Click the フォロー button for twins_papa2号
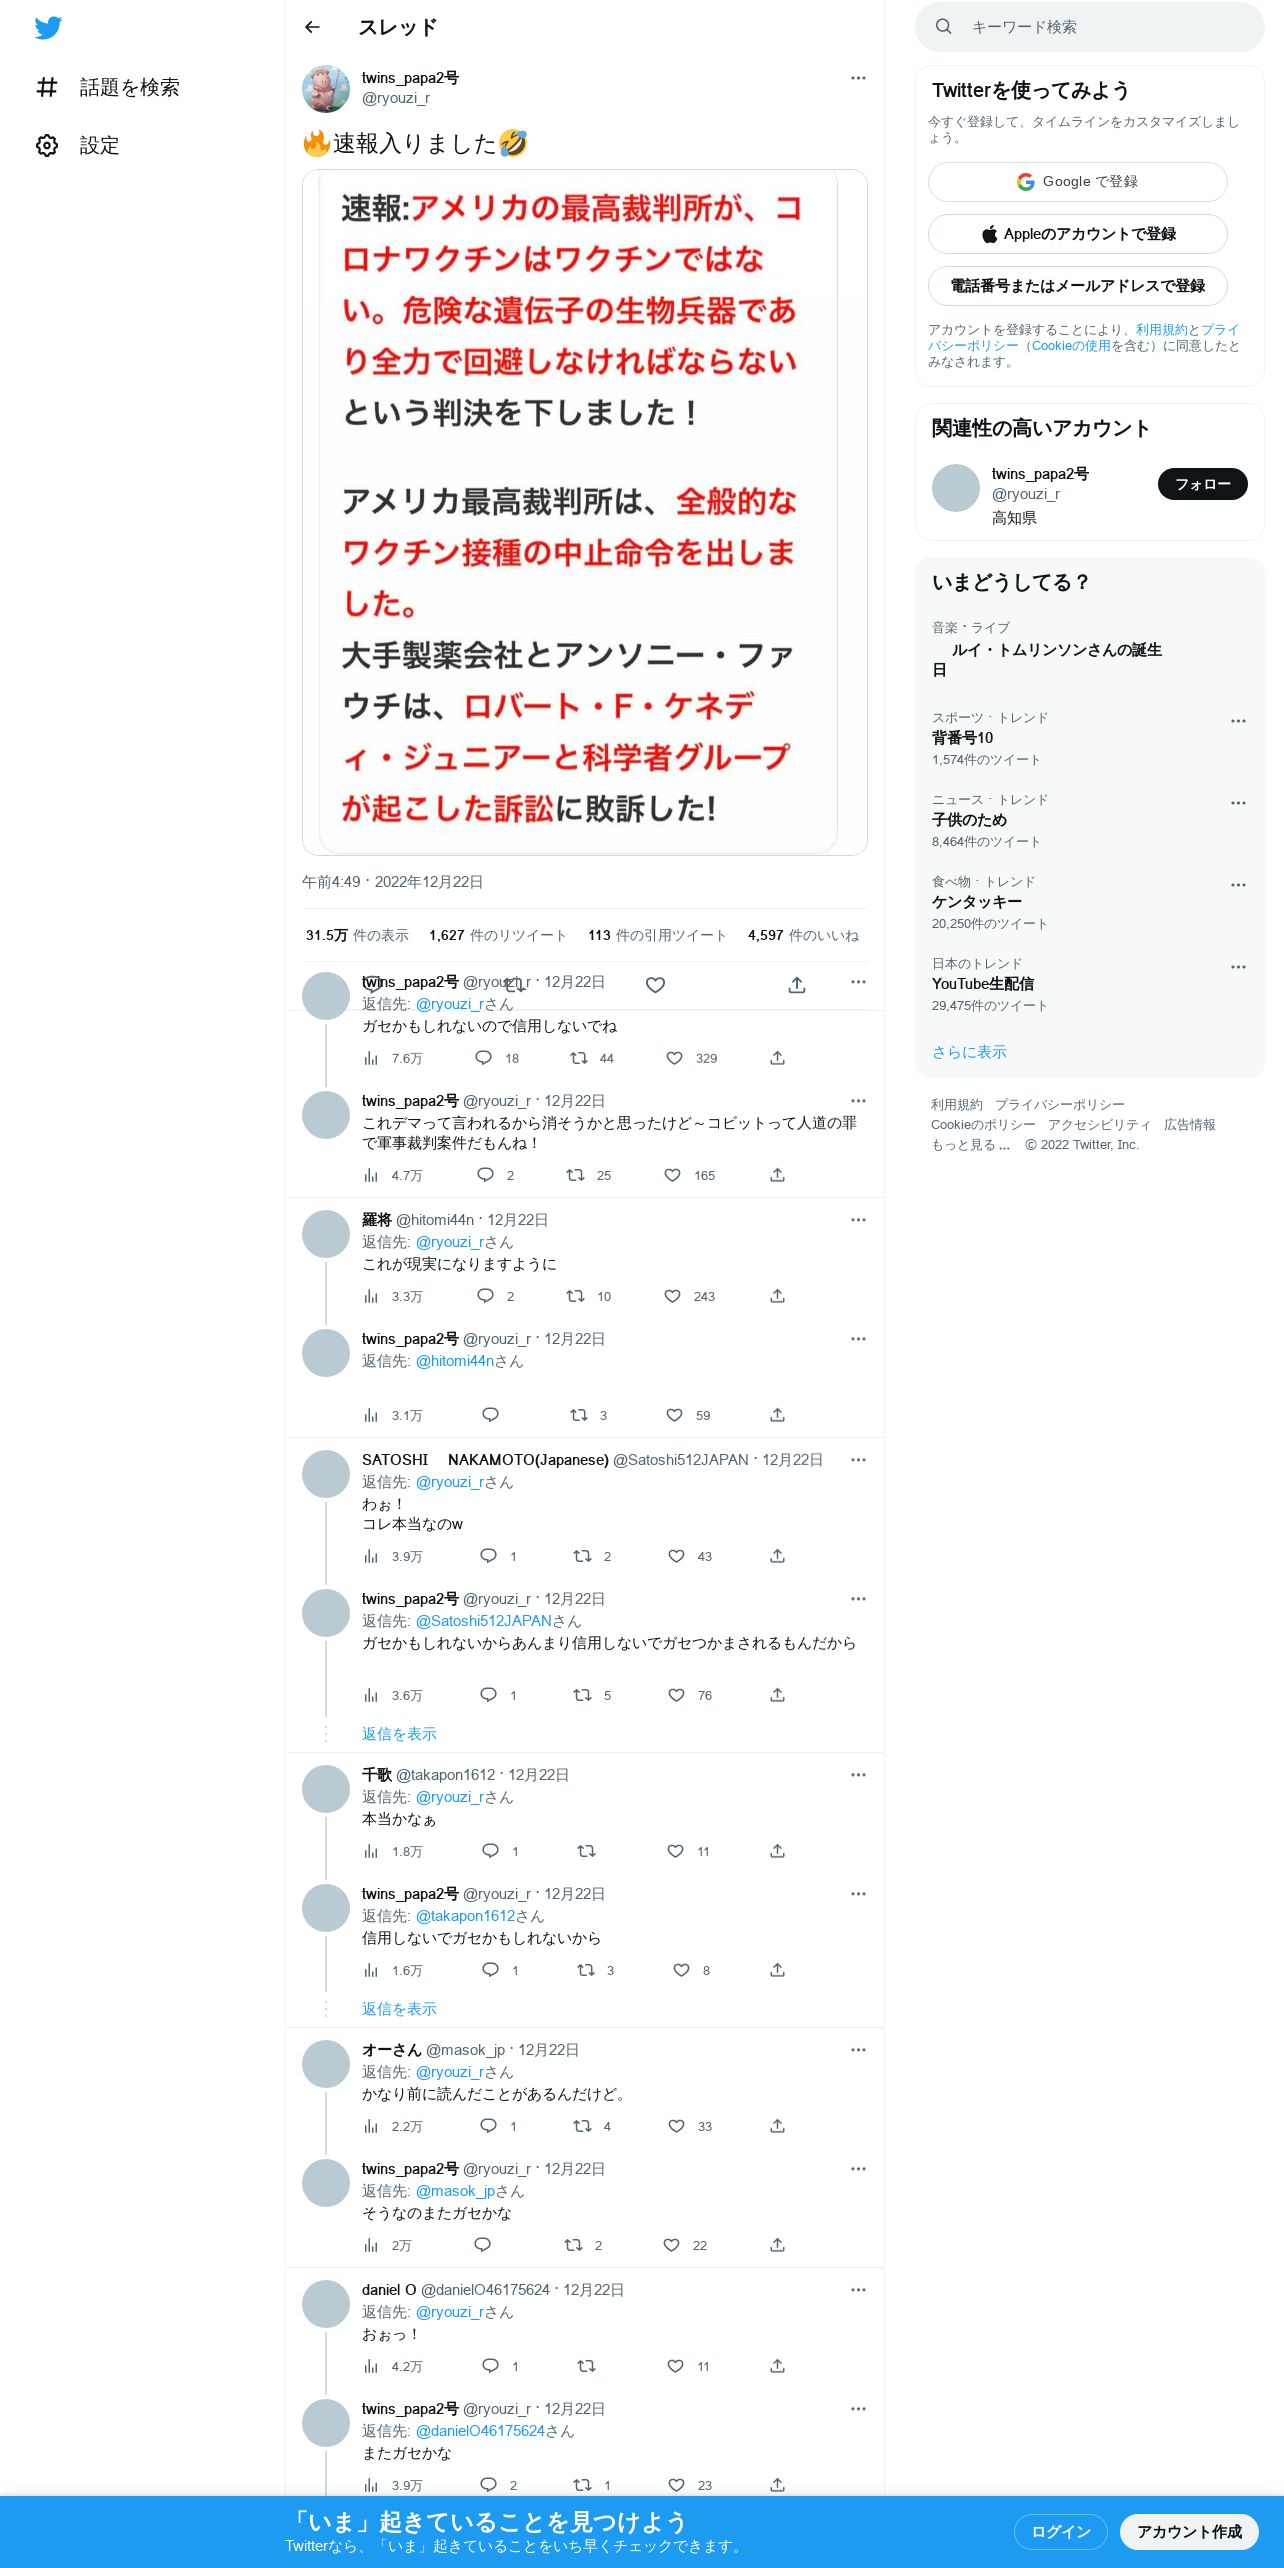Image resolution: width=1284 pixels, height=2568 pixels. 1202,484
